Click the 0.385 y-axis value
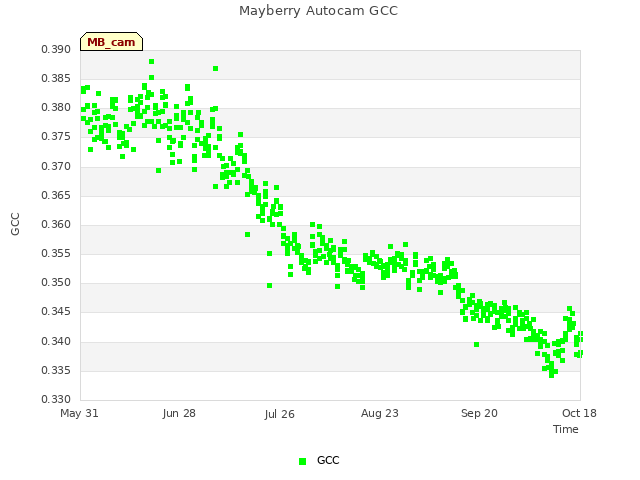The height and width of the screenshot is (480, 640). click(56, 78)
